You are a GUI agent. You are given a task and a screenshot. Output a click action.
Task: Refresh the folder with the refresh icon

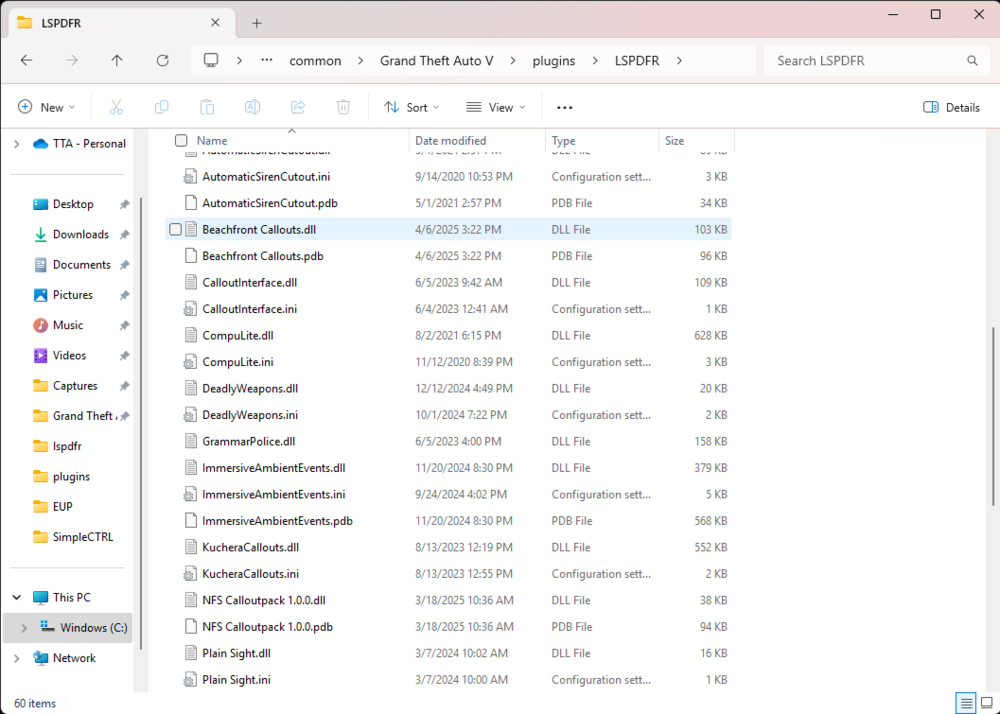coord(162,60)
